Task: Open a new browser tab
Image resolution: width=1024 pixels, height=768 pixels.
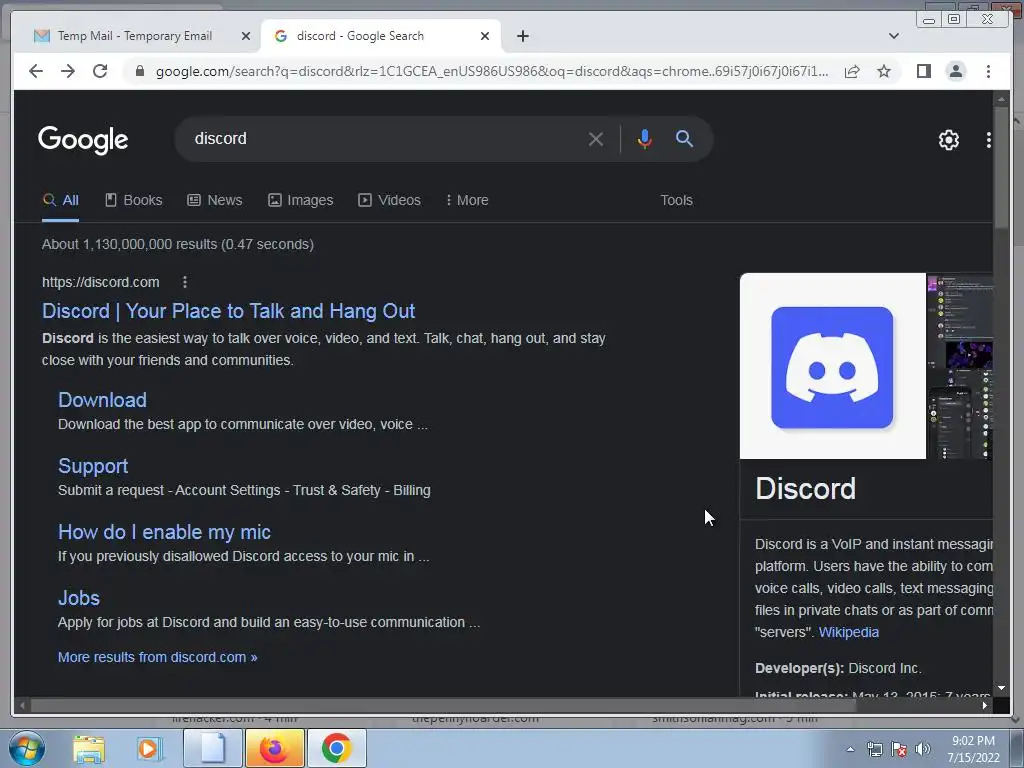Action: click(522, 36)
